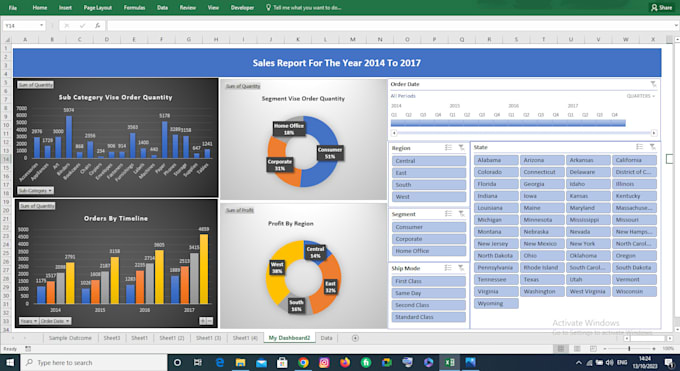This screenshot has width=680, height=371.
Task: Open the Name Box dropdown arrow
Action: point(42,26)
